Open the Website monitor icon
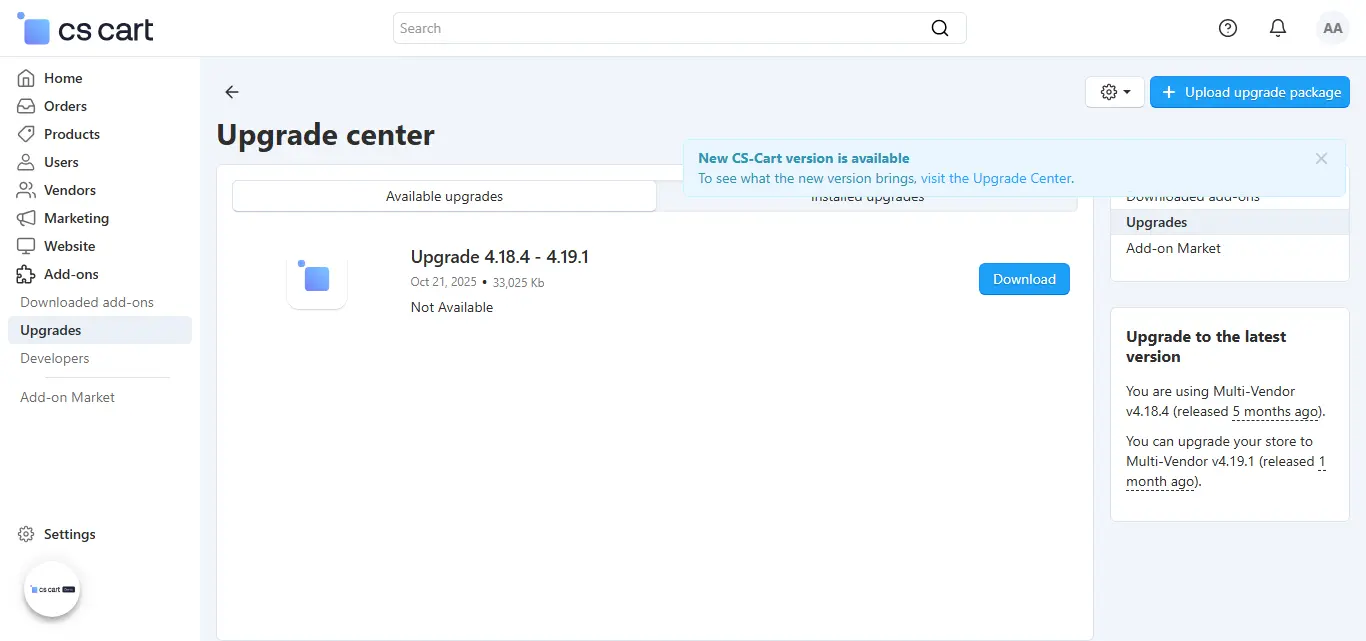This screenshot has width=1366, height=641. (27, 246)
